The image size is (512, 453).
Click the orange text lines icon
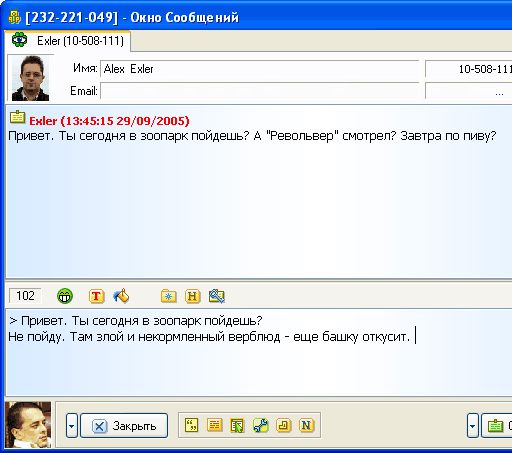(214, 425)
